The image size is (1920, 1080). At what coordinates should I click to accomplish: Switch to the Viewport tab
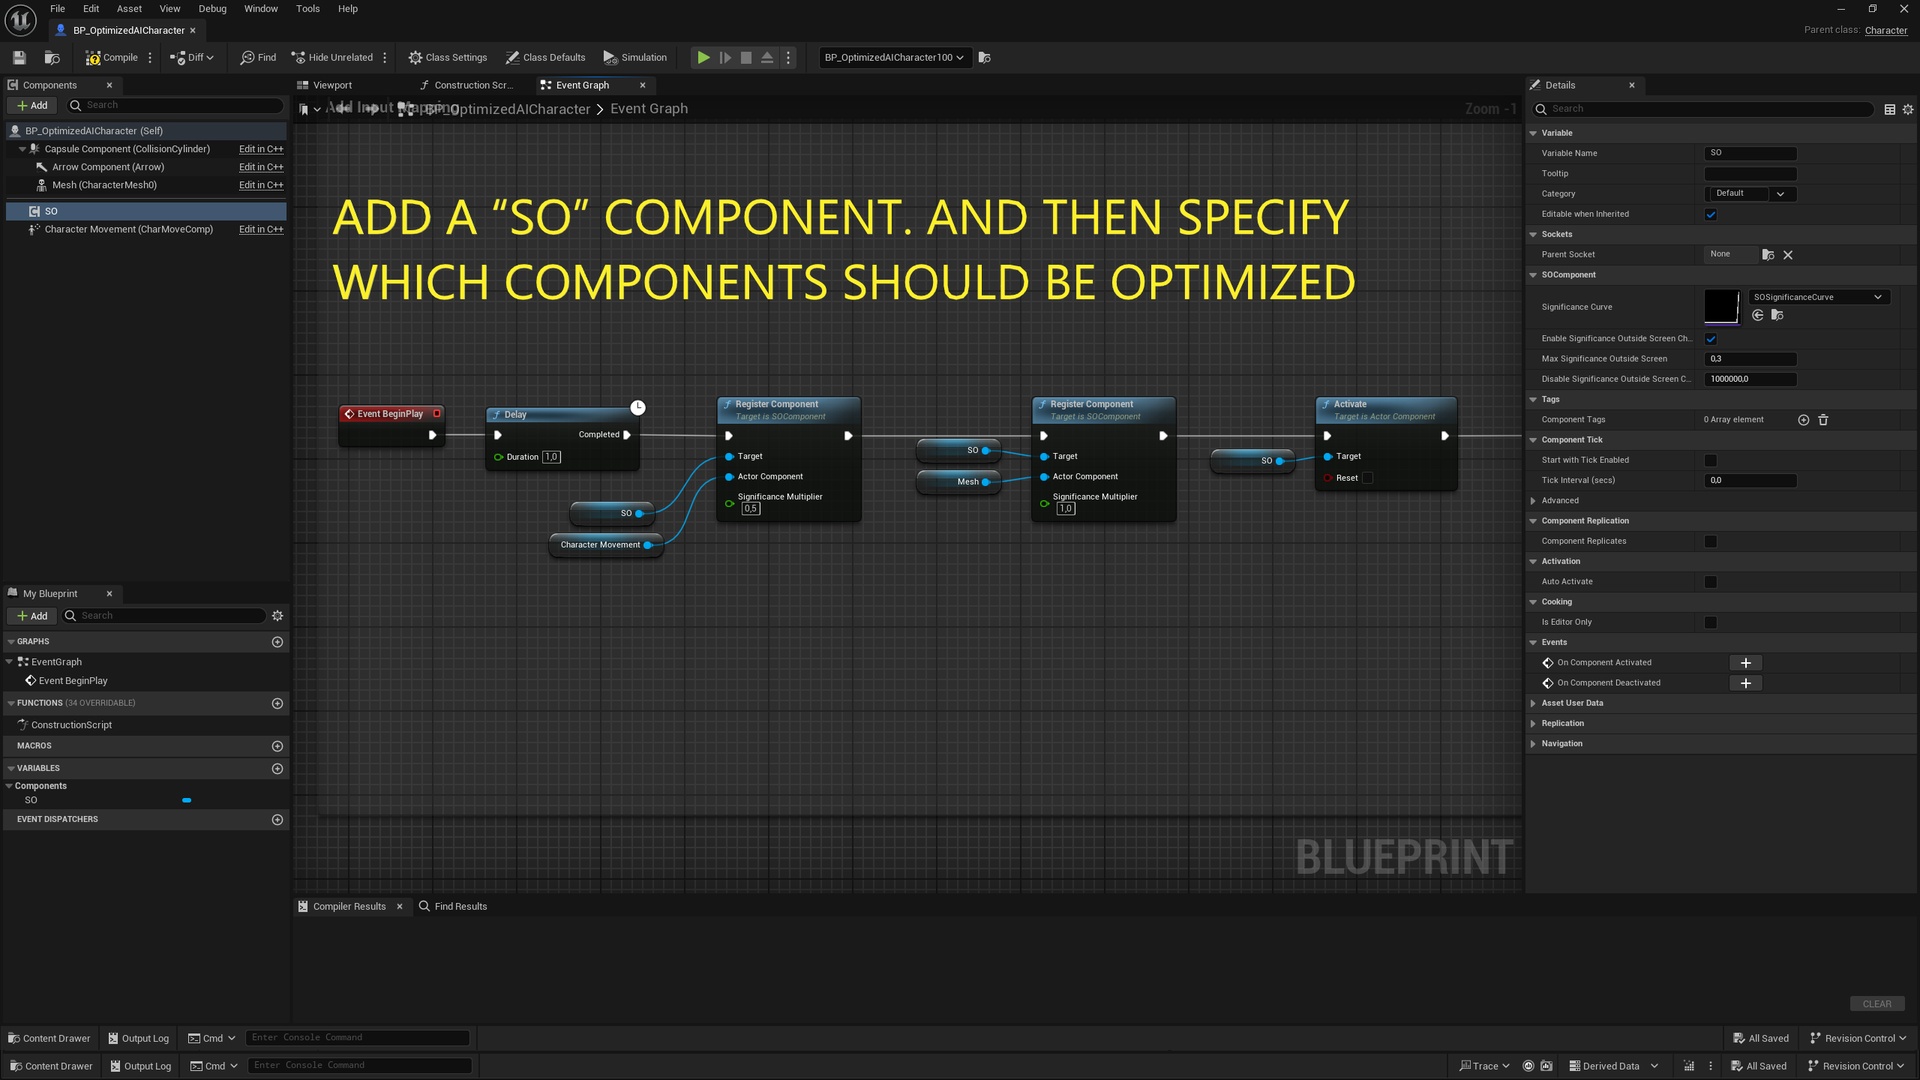pos(333,85)
